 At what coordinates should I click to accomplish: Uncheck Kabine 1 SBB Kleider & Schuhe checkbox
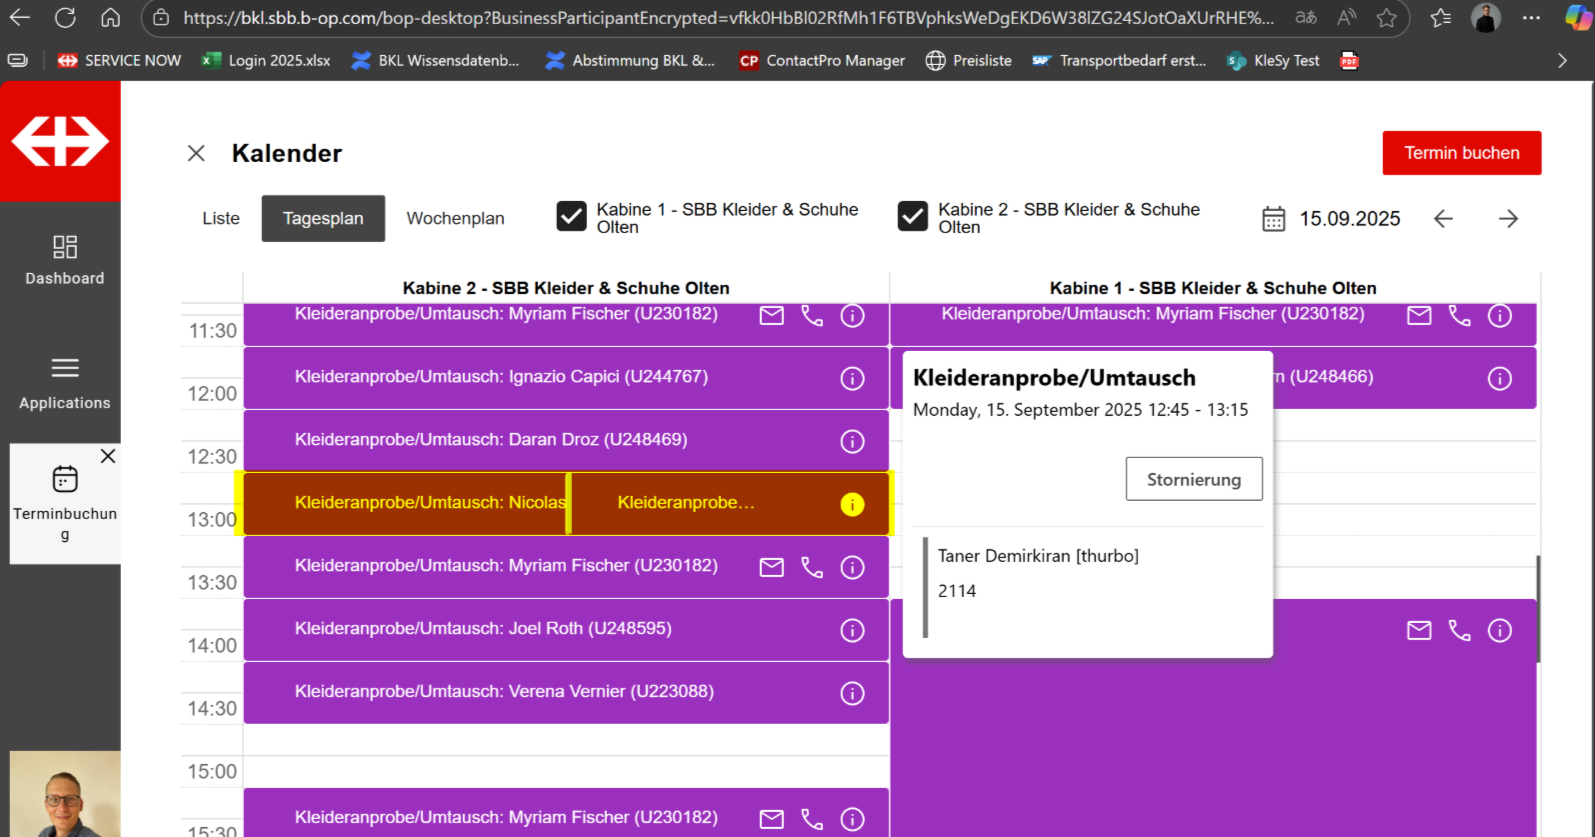(572, 217)
